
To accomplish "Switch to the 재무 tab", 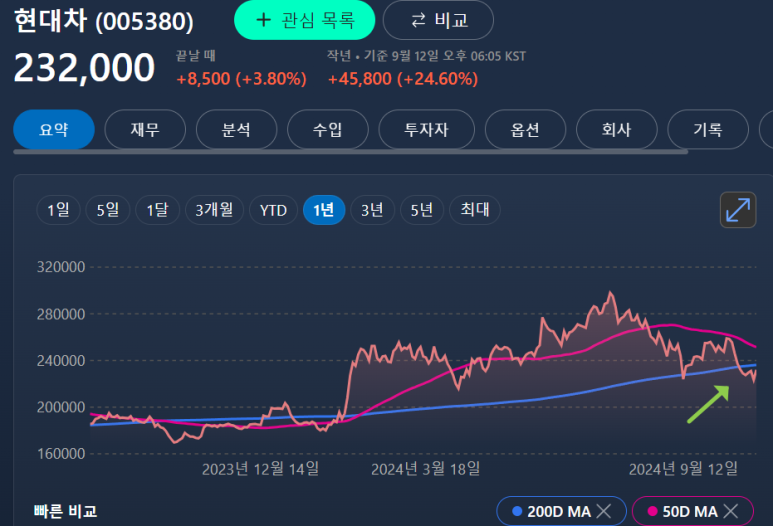I will 145,130.
